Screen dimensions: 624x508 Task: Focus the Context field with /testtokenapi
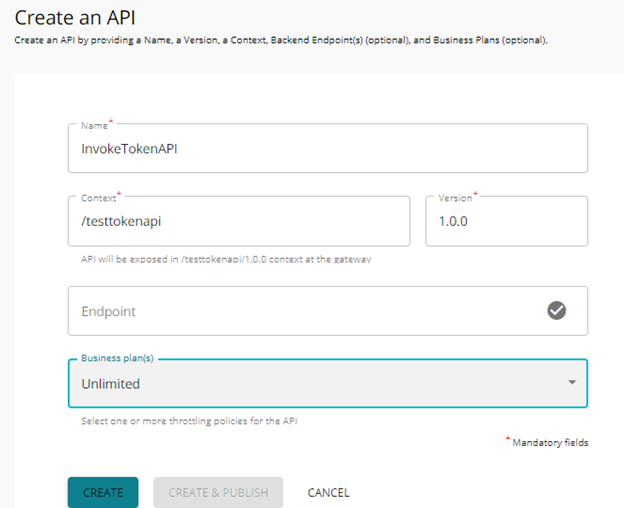click(239, 221)
